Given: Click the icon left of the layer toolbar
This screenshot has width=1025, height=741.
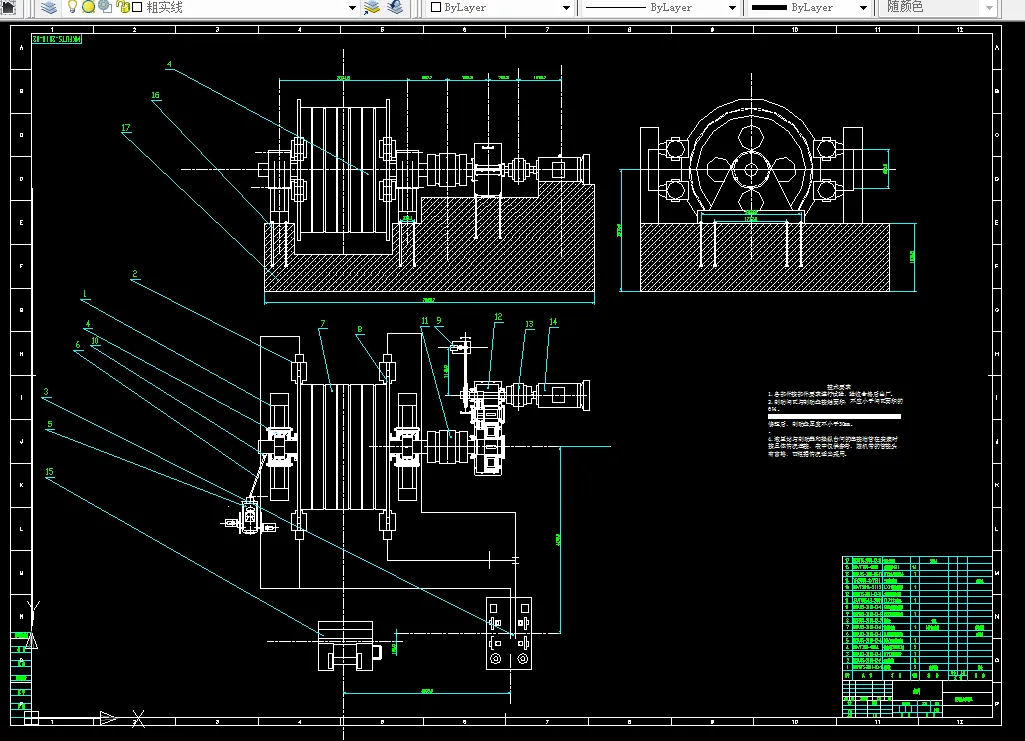Looking at the screenshot, I should [x=8, y=7].
